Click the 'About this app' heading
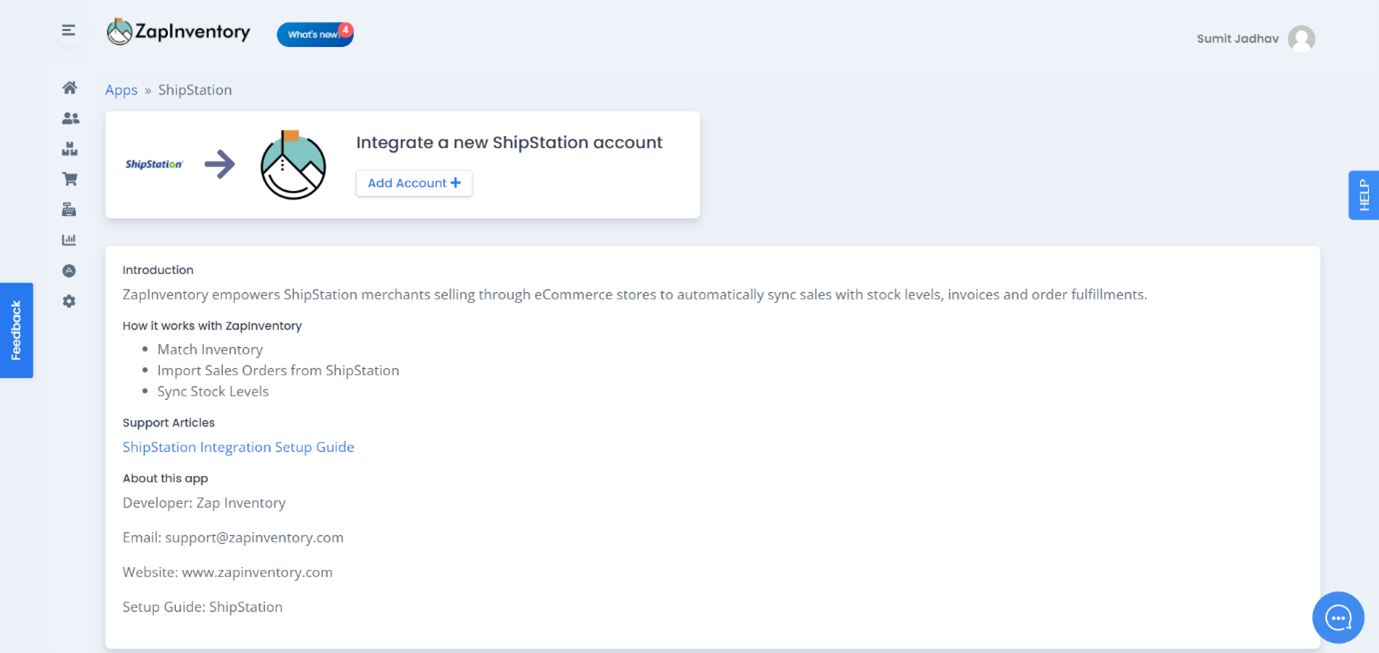Viewport: 1379px width, 653px height. pos(165,479)
